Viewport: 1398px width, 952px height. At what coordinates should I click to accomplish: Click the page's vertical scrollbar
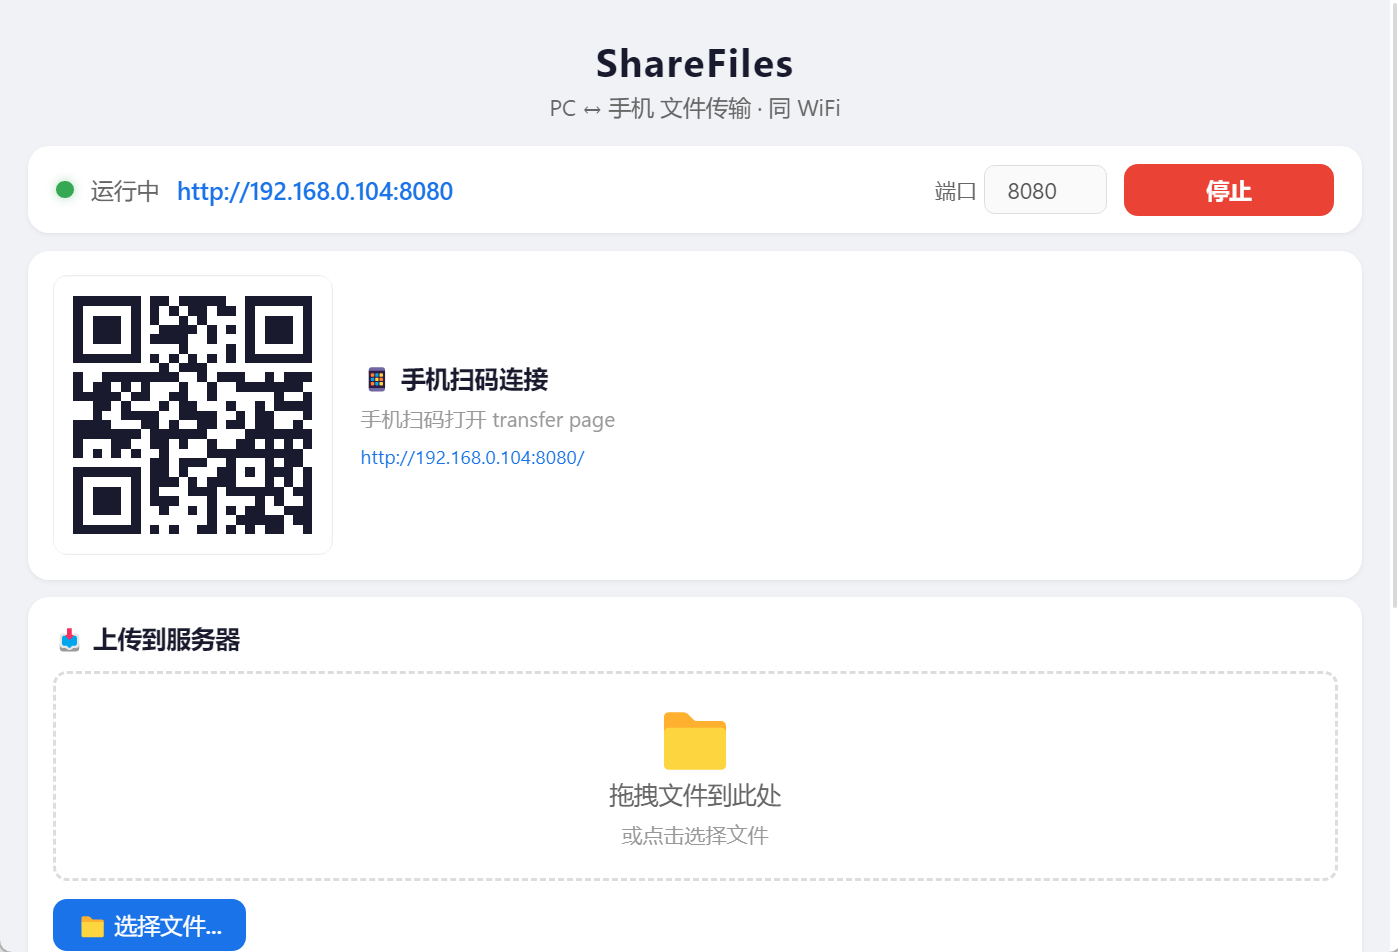pyautogui.click(x=1395, y=304)
